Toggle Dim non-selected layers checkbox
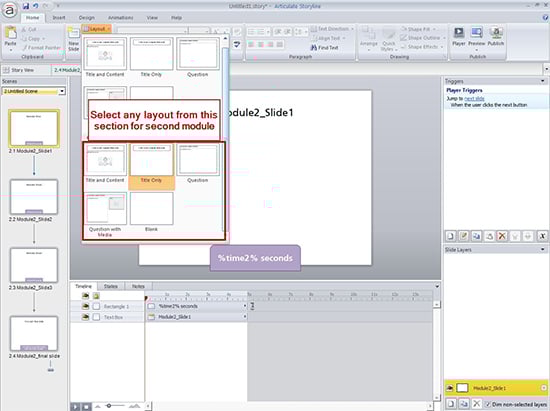550x411 pixels. coord(488,404)
